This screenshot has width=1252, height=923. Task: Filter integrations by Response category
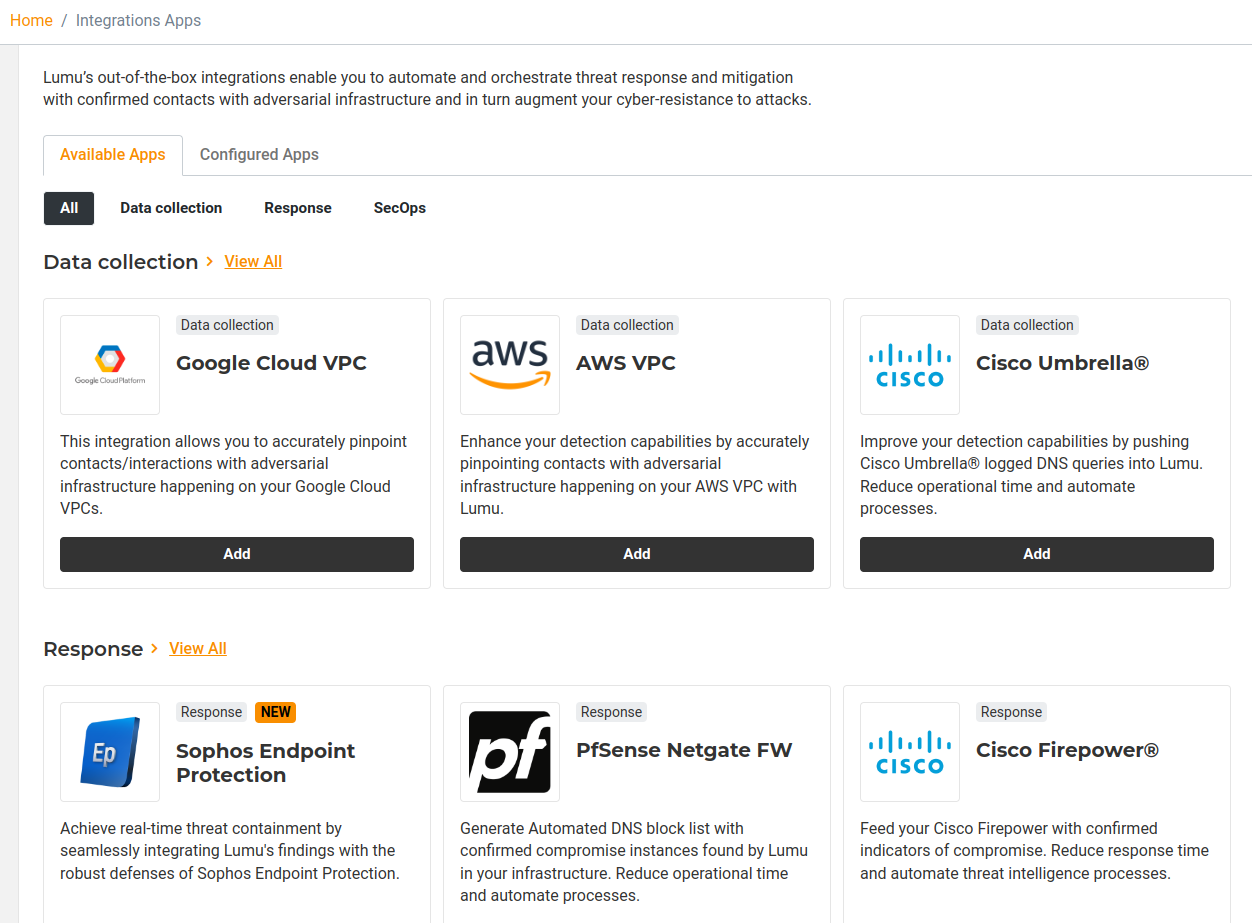click(298, 208)
